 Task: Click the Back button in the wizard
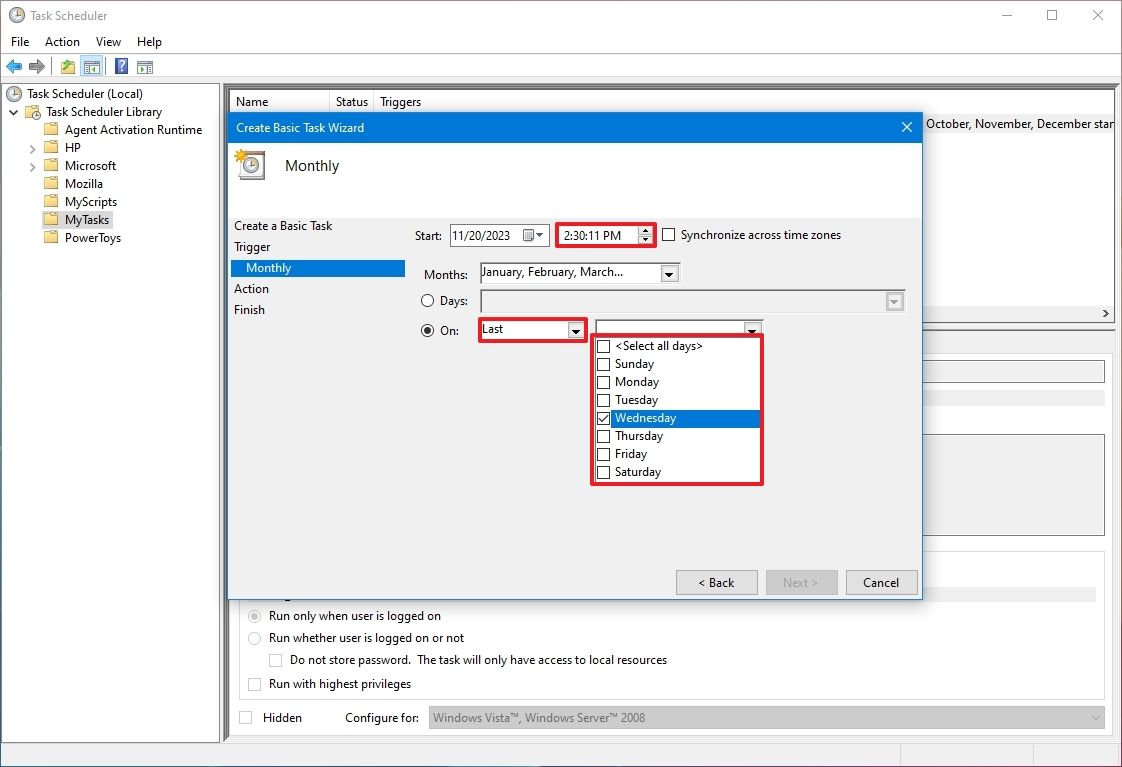coord(716,582)
